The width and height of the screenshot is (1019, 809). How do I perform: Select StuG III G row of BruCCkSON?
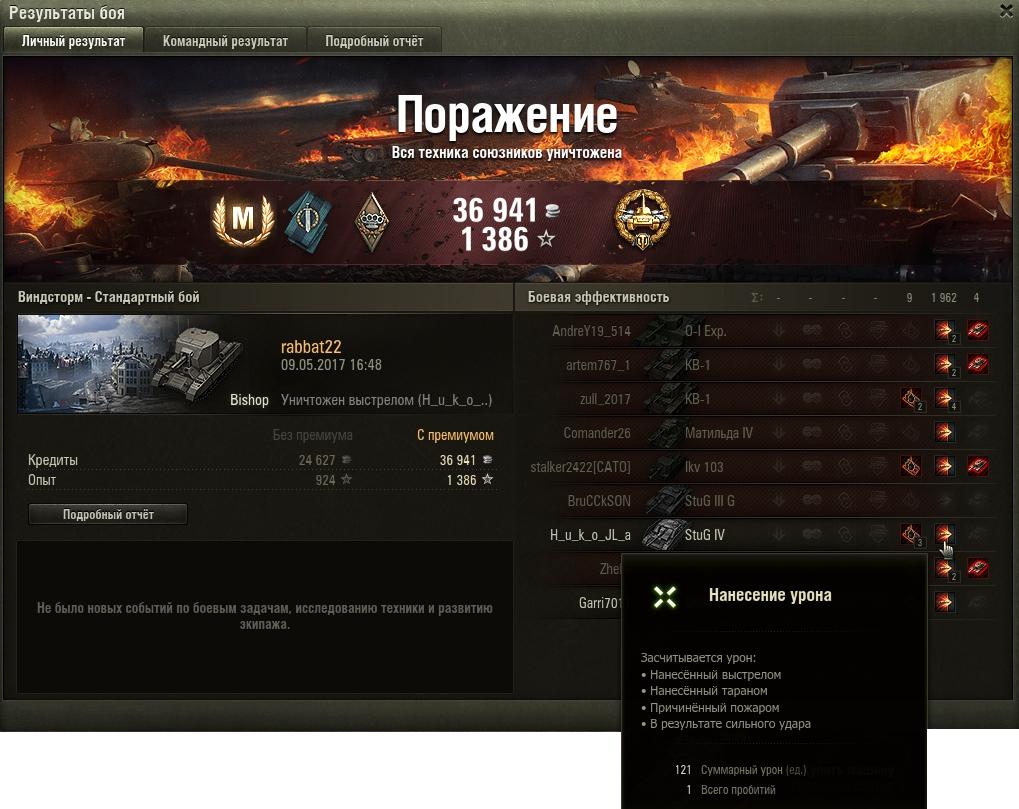click(760, 500)
